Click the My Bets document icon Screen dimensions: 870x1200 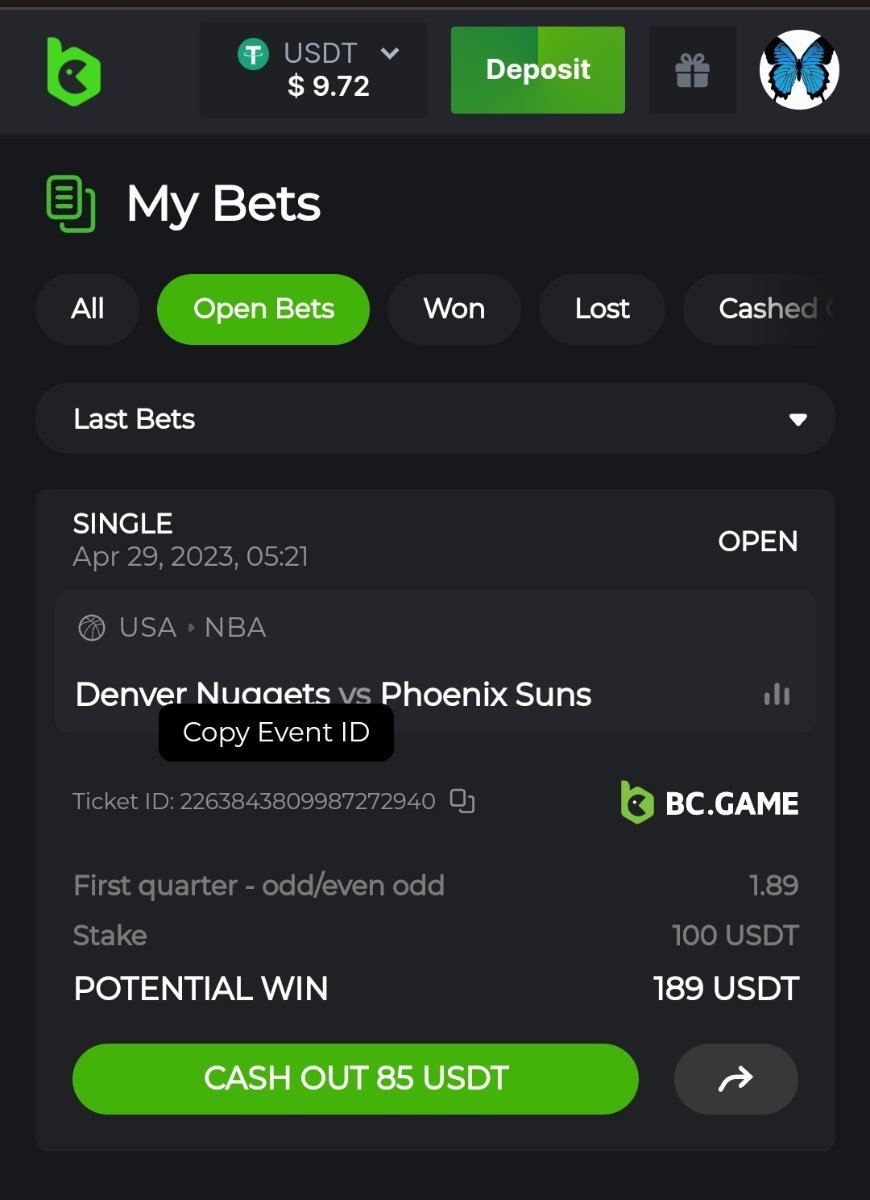click(71, 204)
